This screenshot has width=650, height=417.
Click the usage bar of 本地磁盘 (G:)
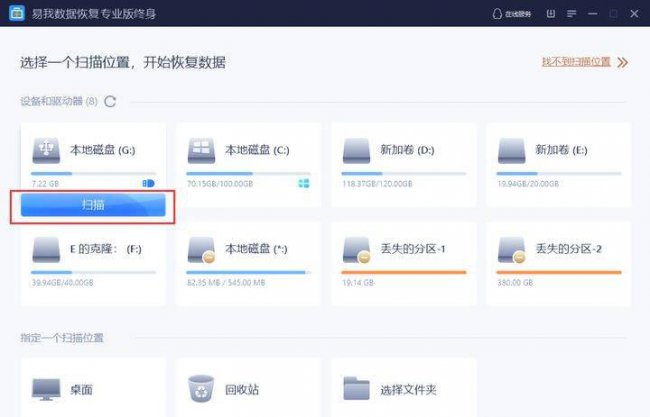tap(93, 174)
